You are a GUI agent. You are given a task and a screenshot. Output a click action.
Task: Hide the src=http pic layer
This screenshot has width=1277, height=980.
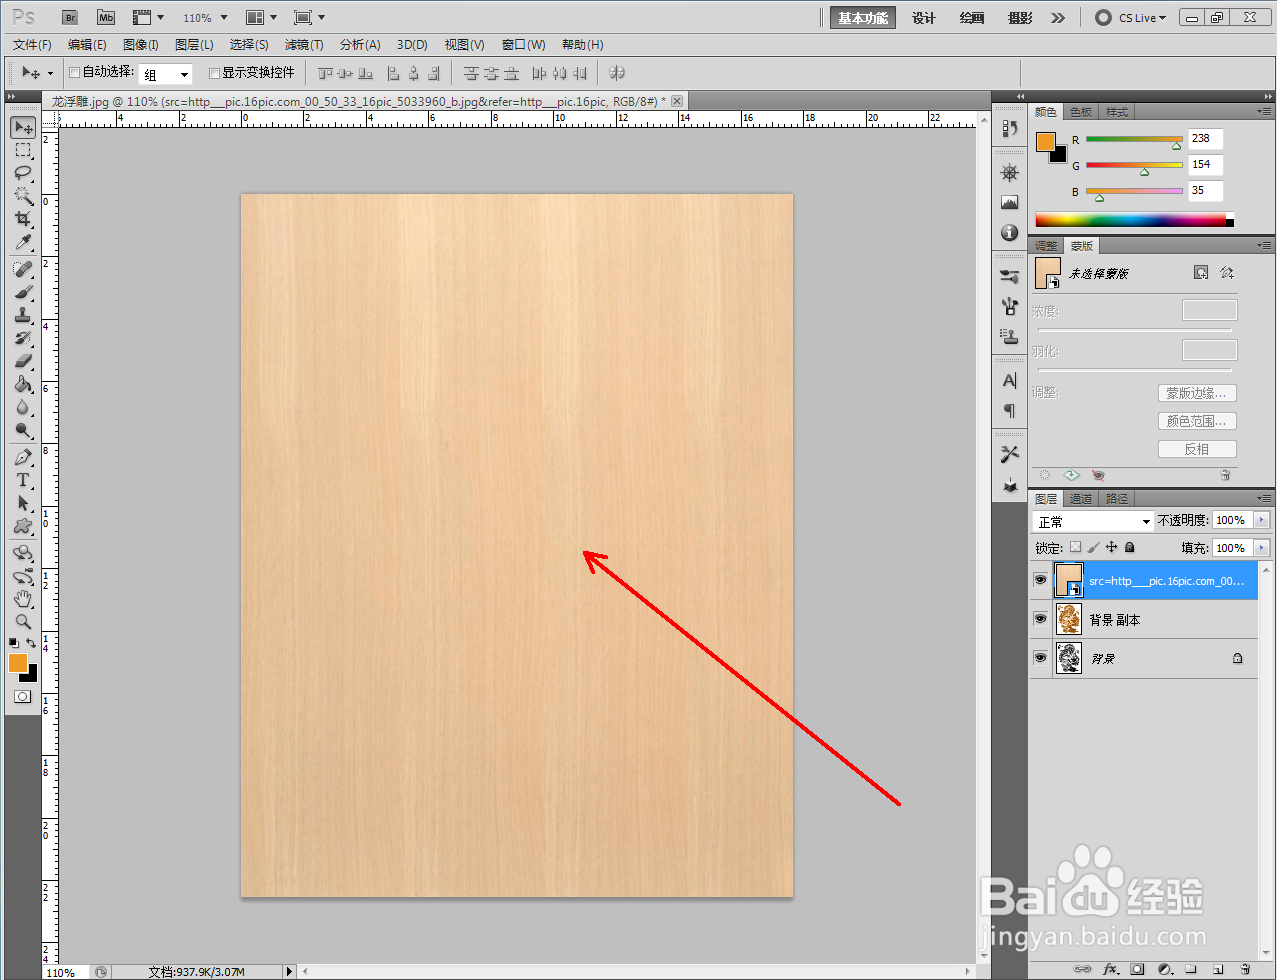1040,580
